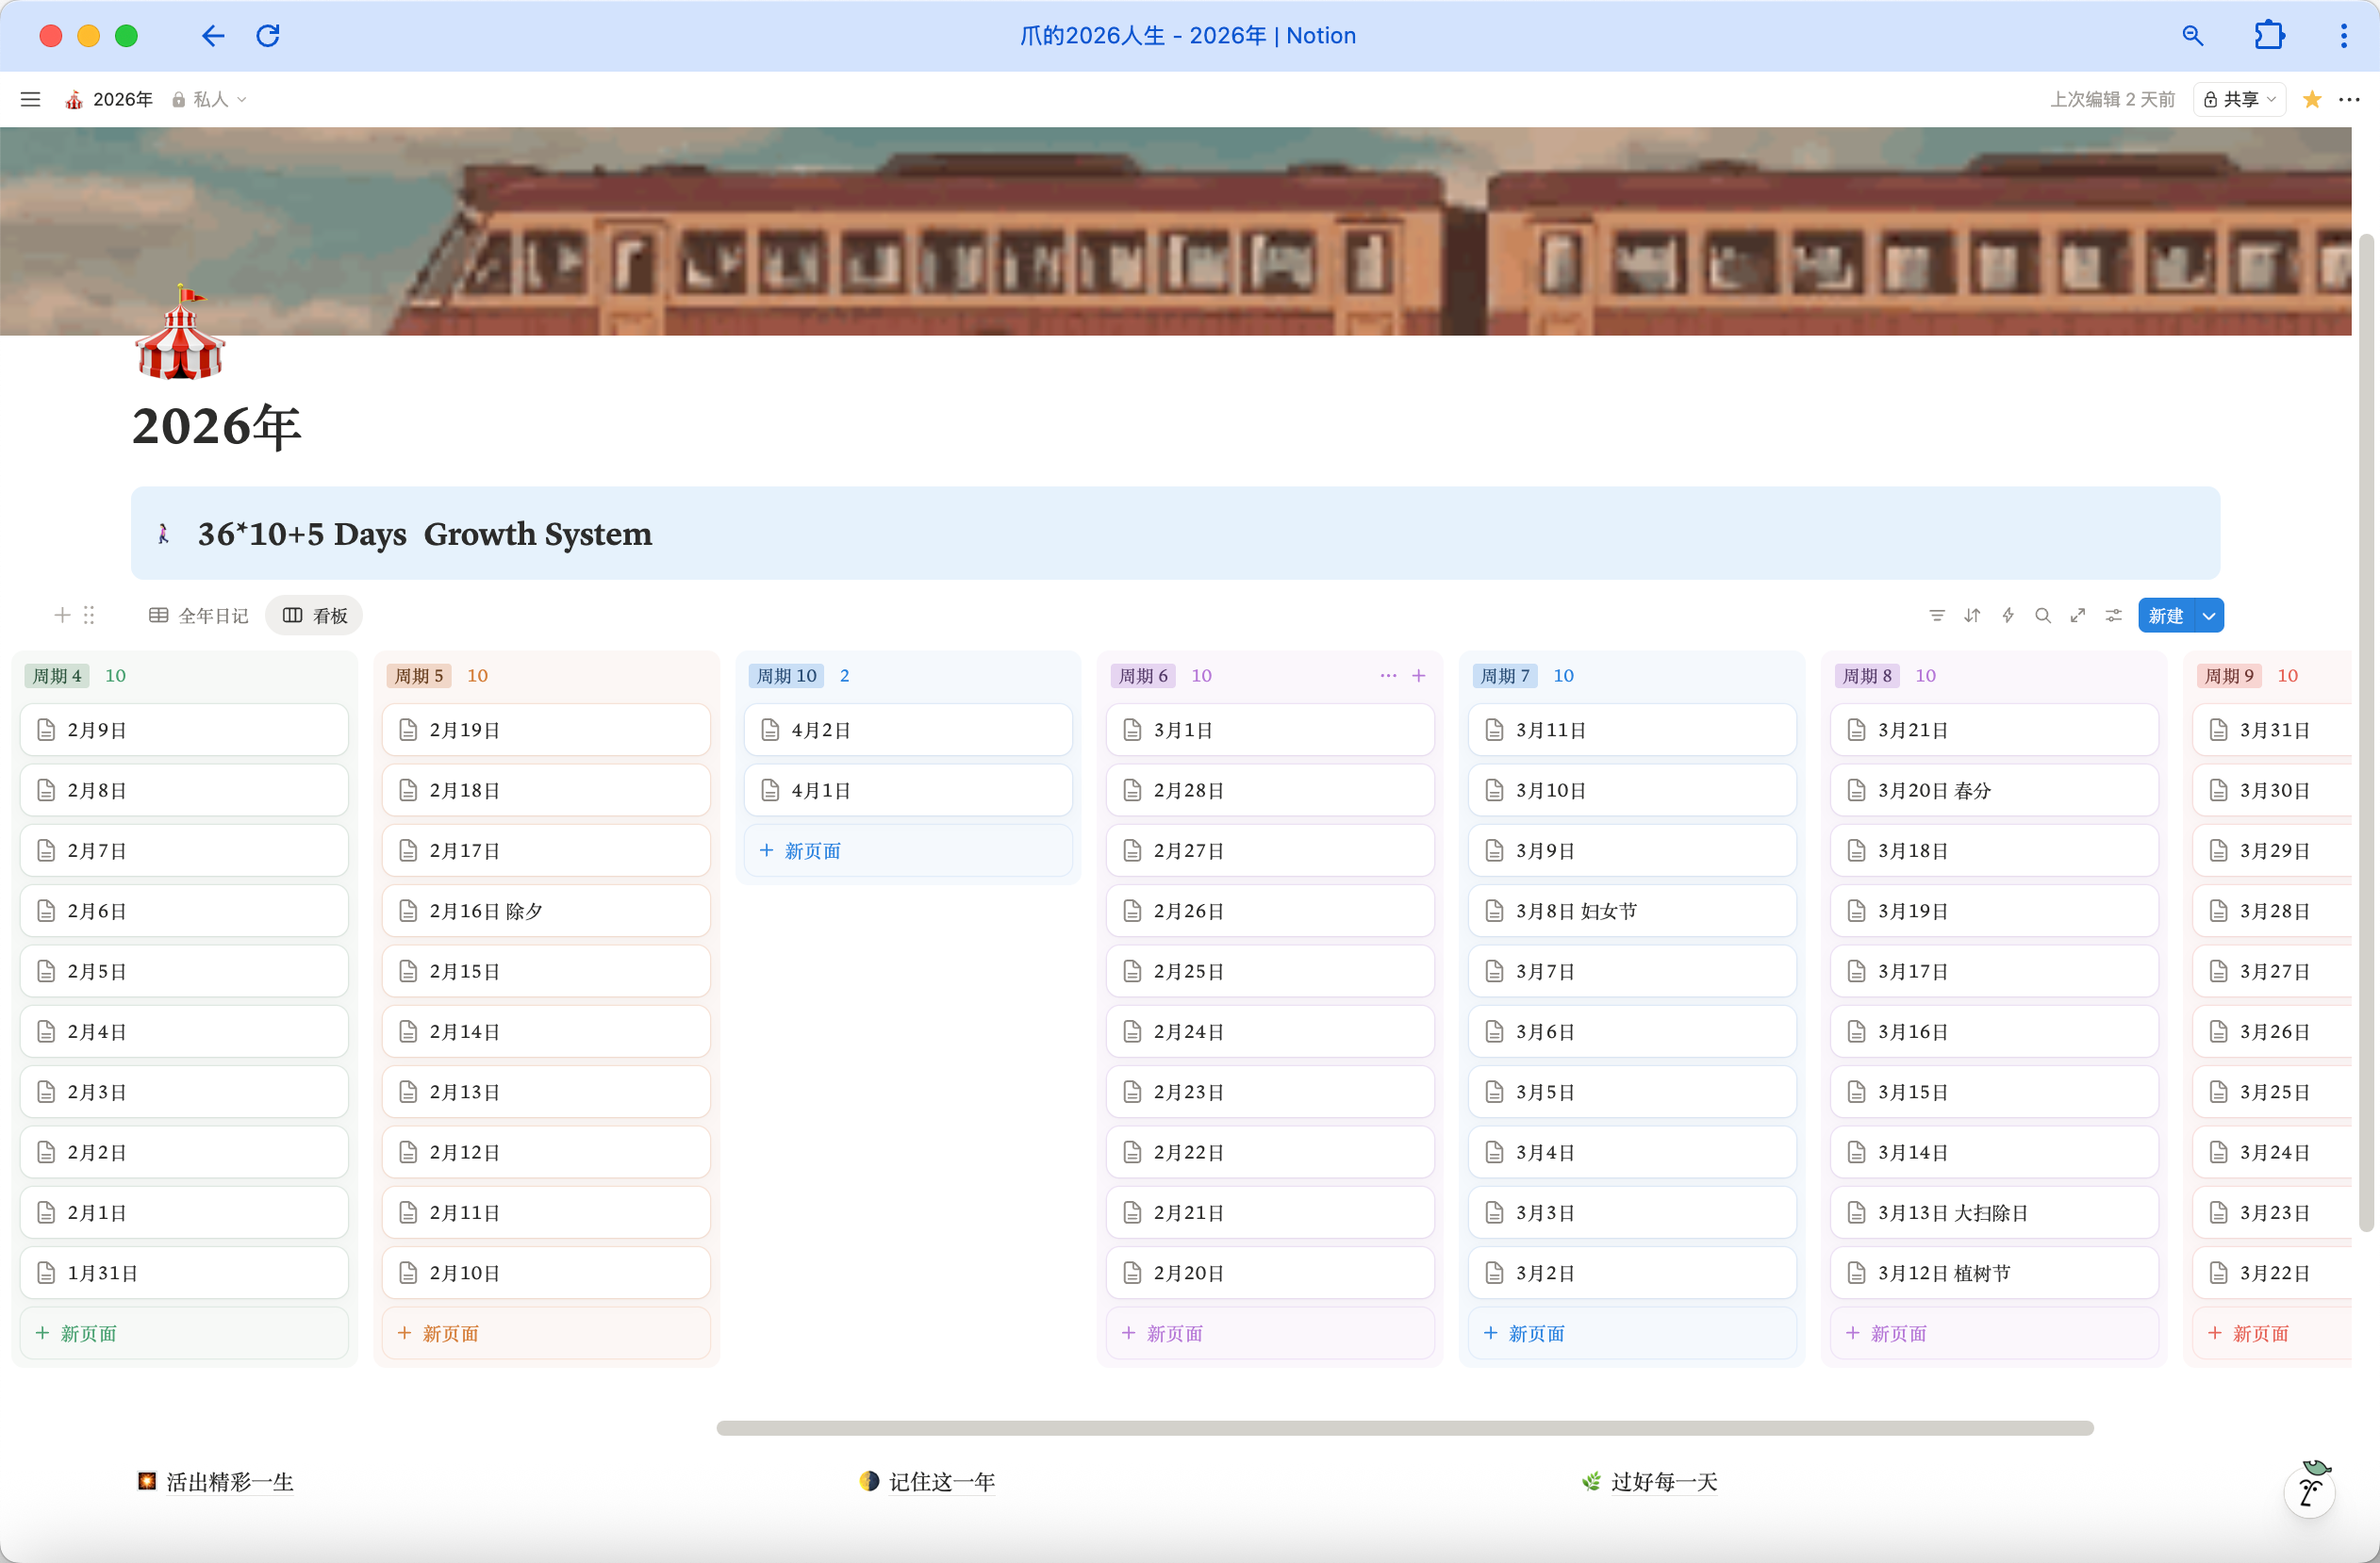
Task: Open database in full page icon
Action: point(2078,615)
